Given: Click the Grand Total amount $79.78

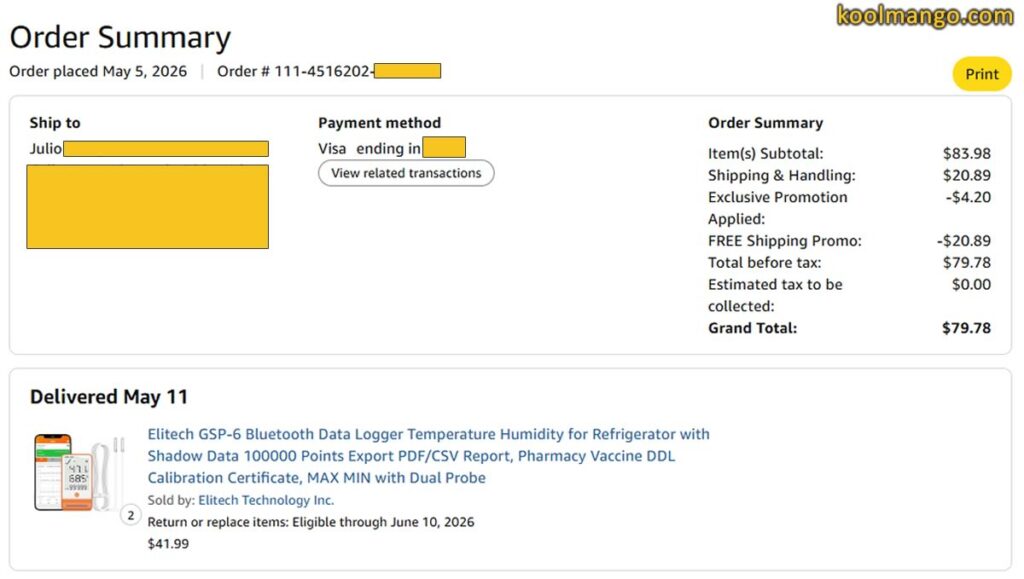Looking at the screenshot, I should 966,328.
